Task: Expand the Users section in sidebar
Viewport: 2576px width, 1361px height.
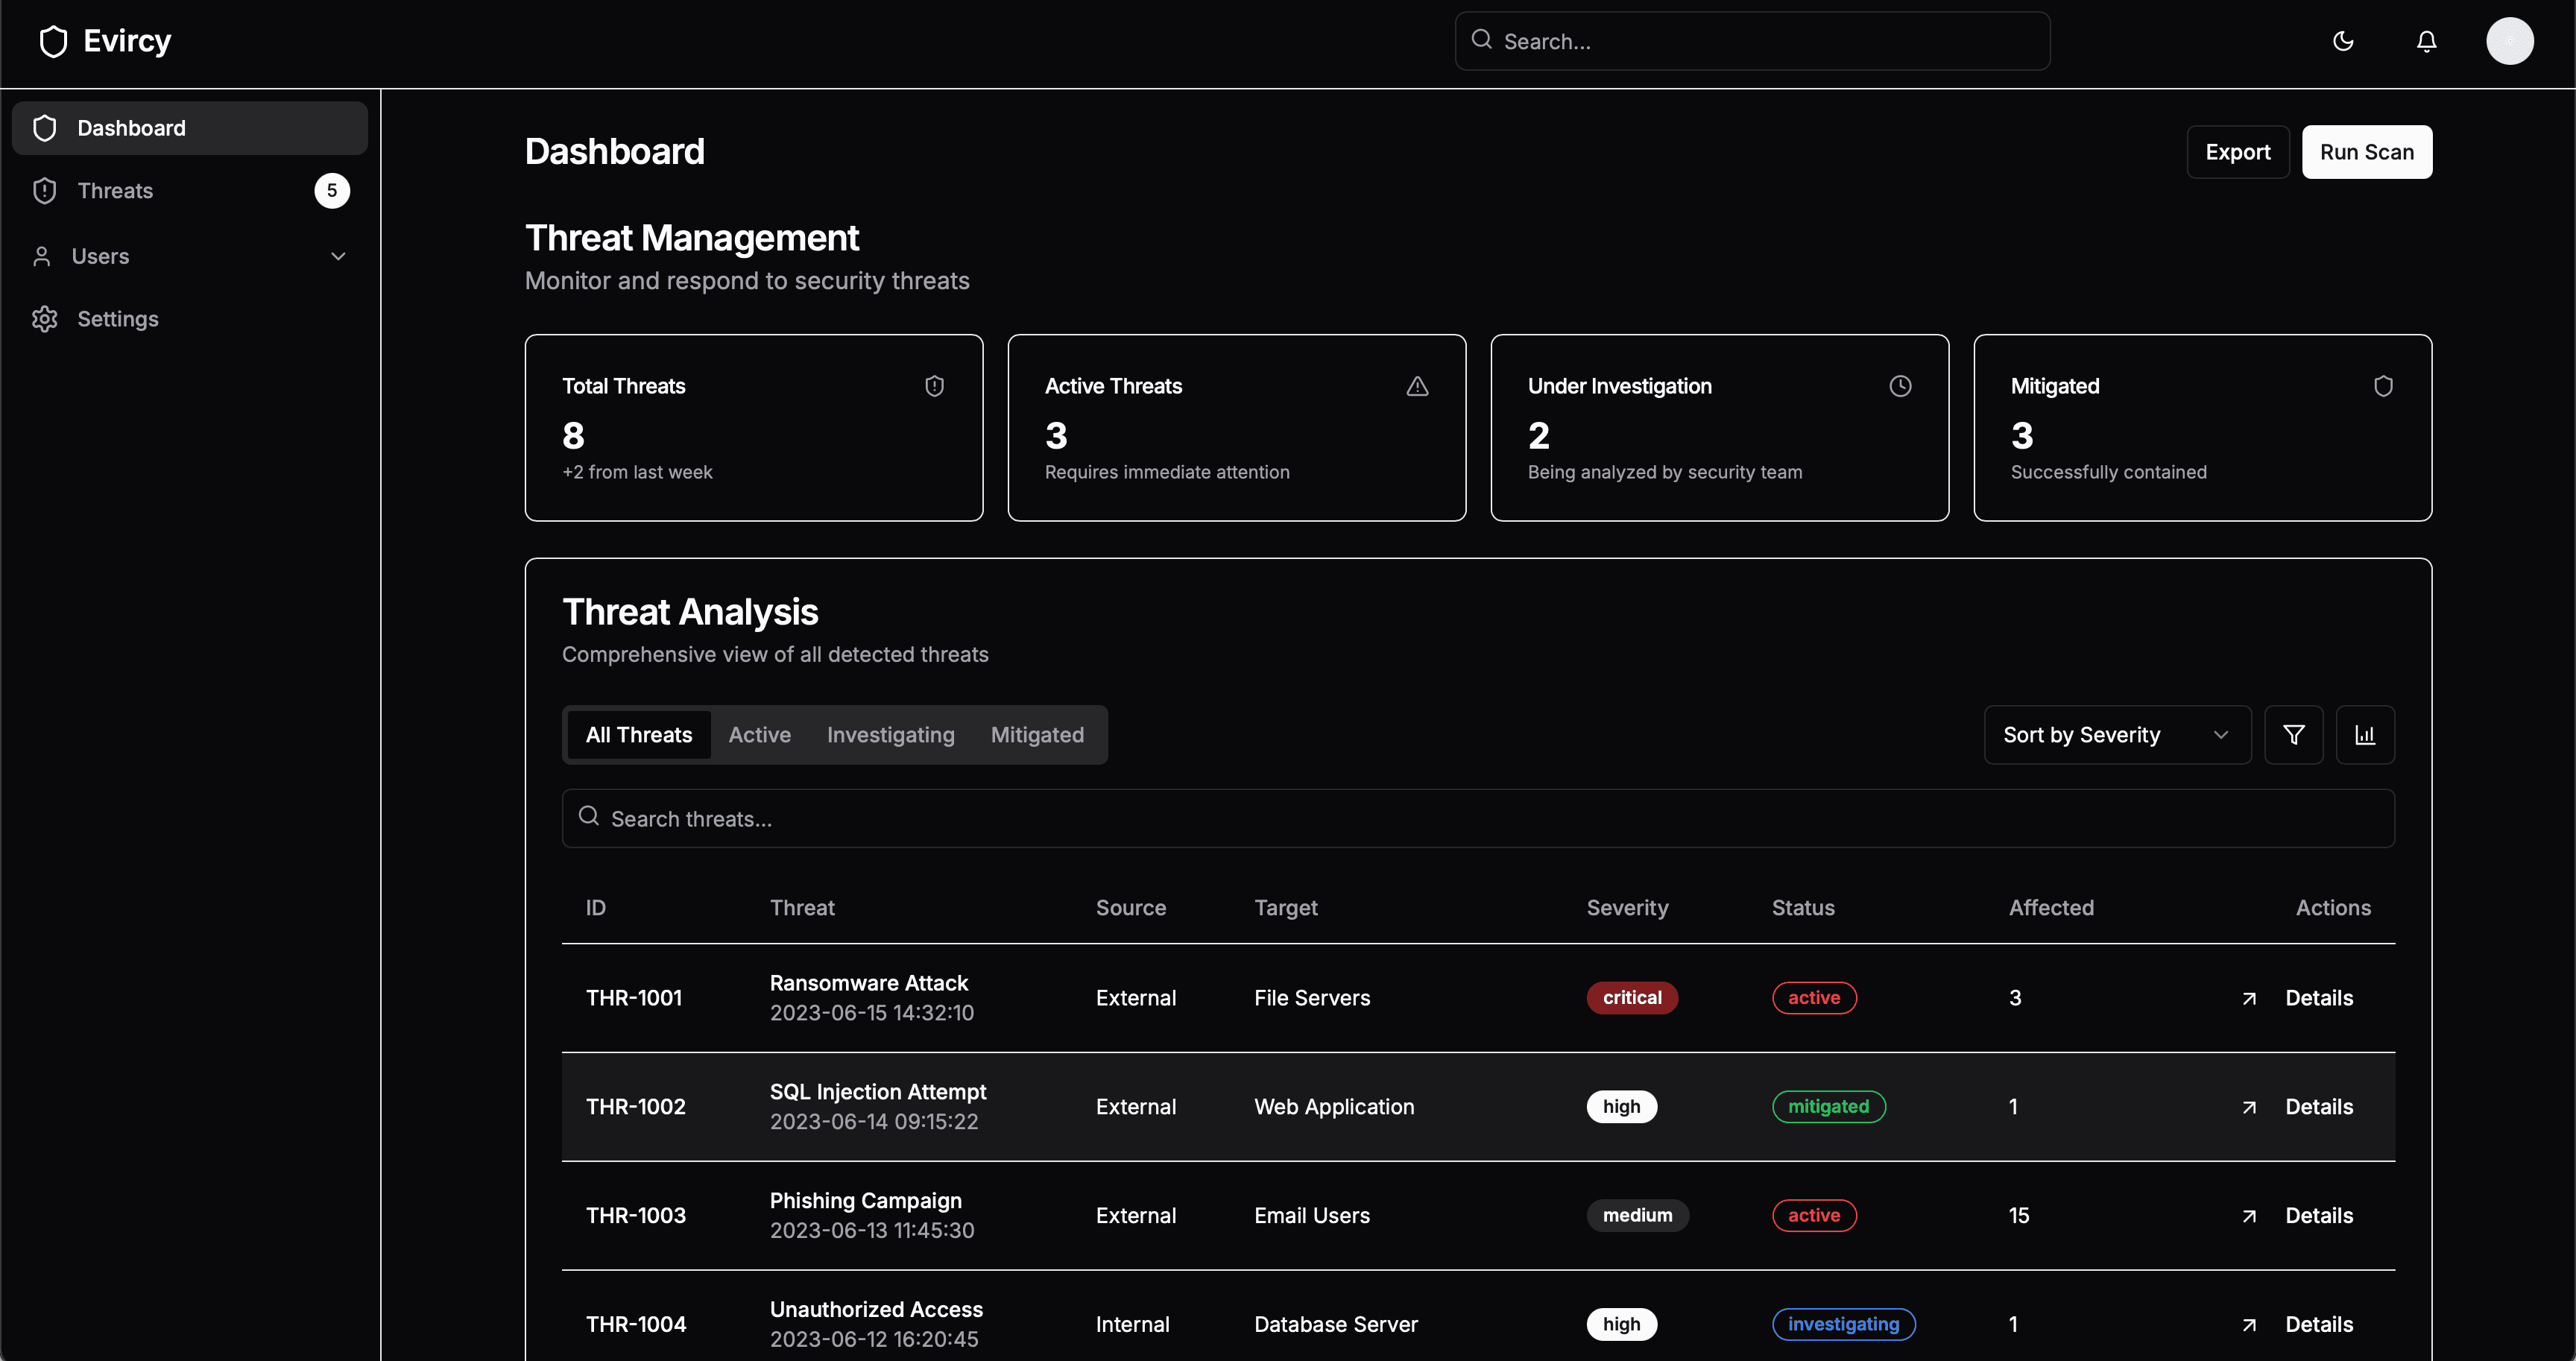Action: (338, 256)
